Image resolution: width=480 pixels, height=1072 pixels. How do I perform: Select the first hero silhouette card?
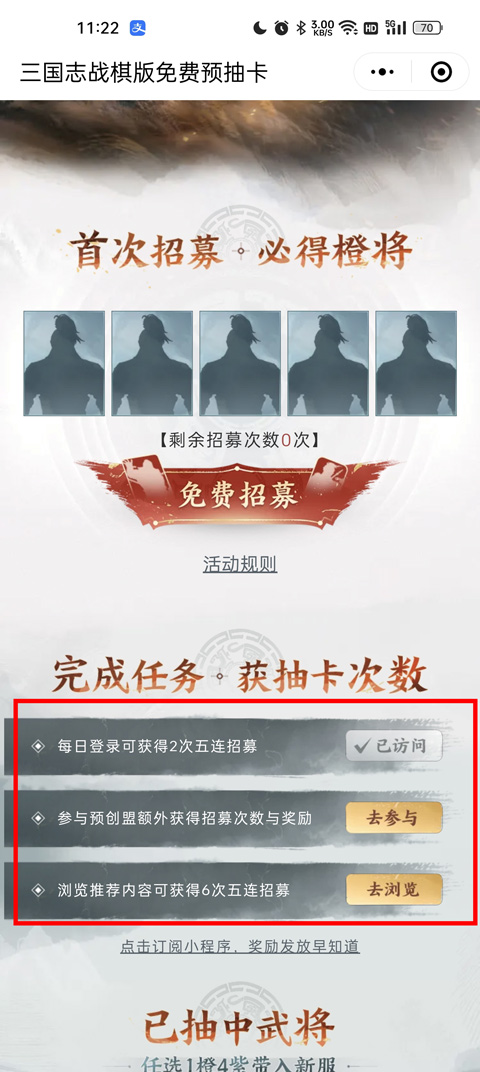64,363
